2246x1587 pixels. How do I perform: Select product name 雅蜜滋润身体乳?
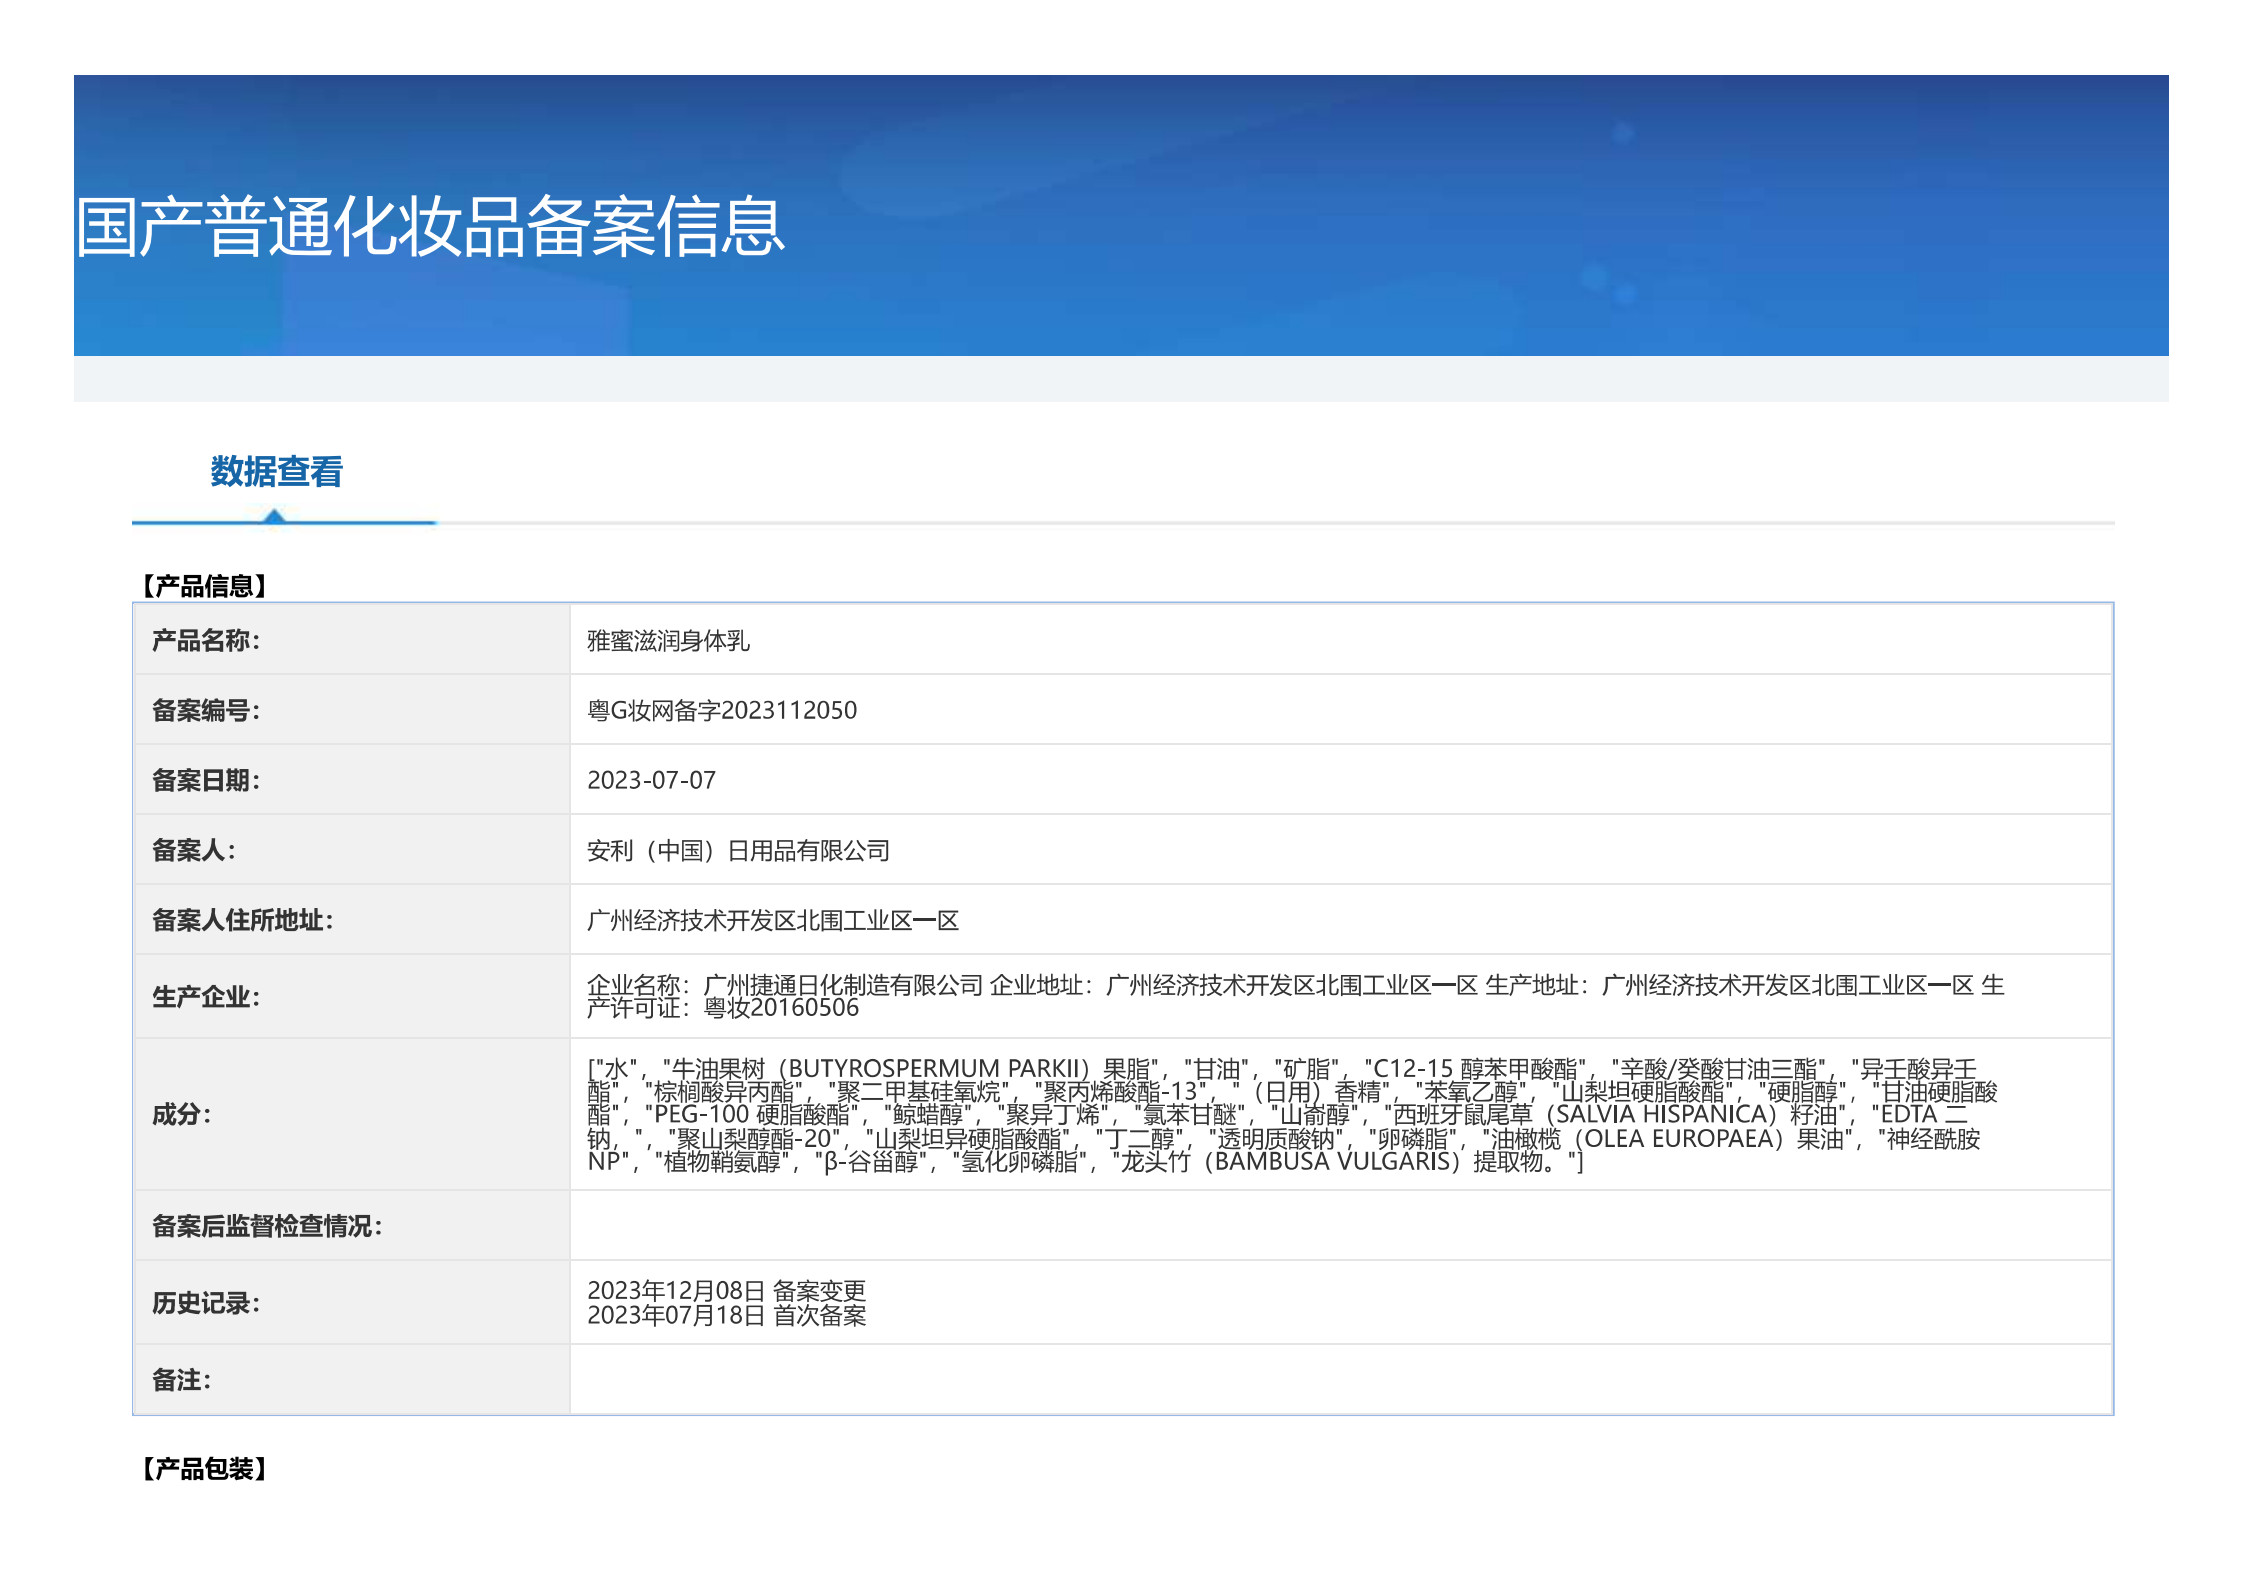tap(668, 640)
